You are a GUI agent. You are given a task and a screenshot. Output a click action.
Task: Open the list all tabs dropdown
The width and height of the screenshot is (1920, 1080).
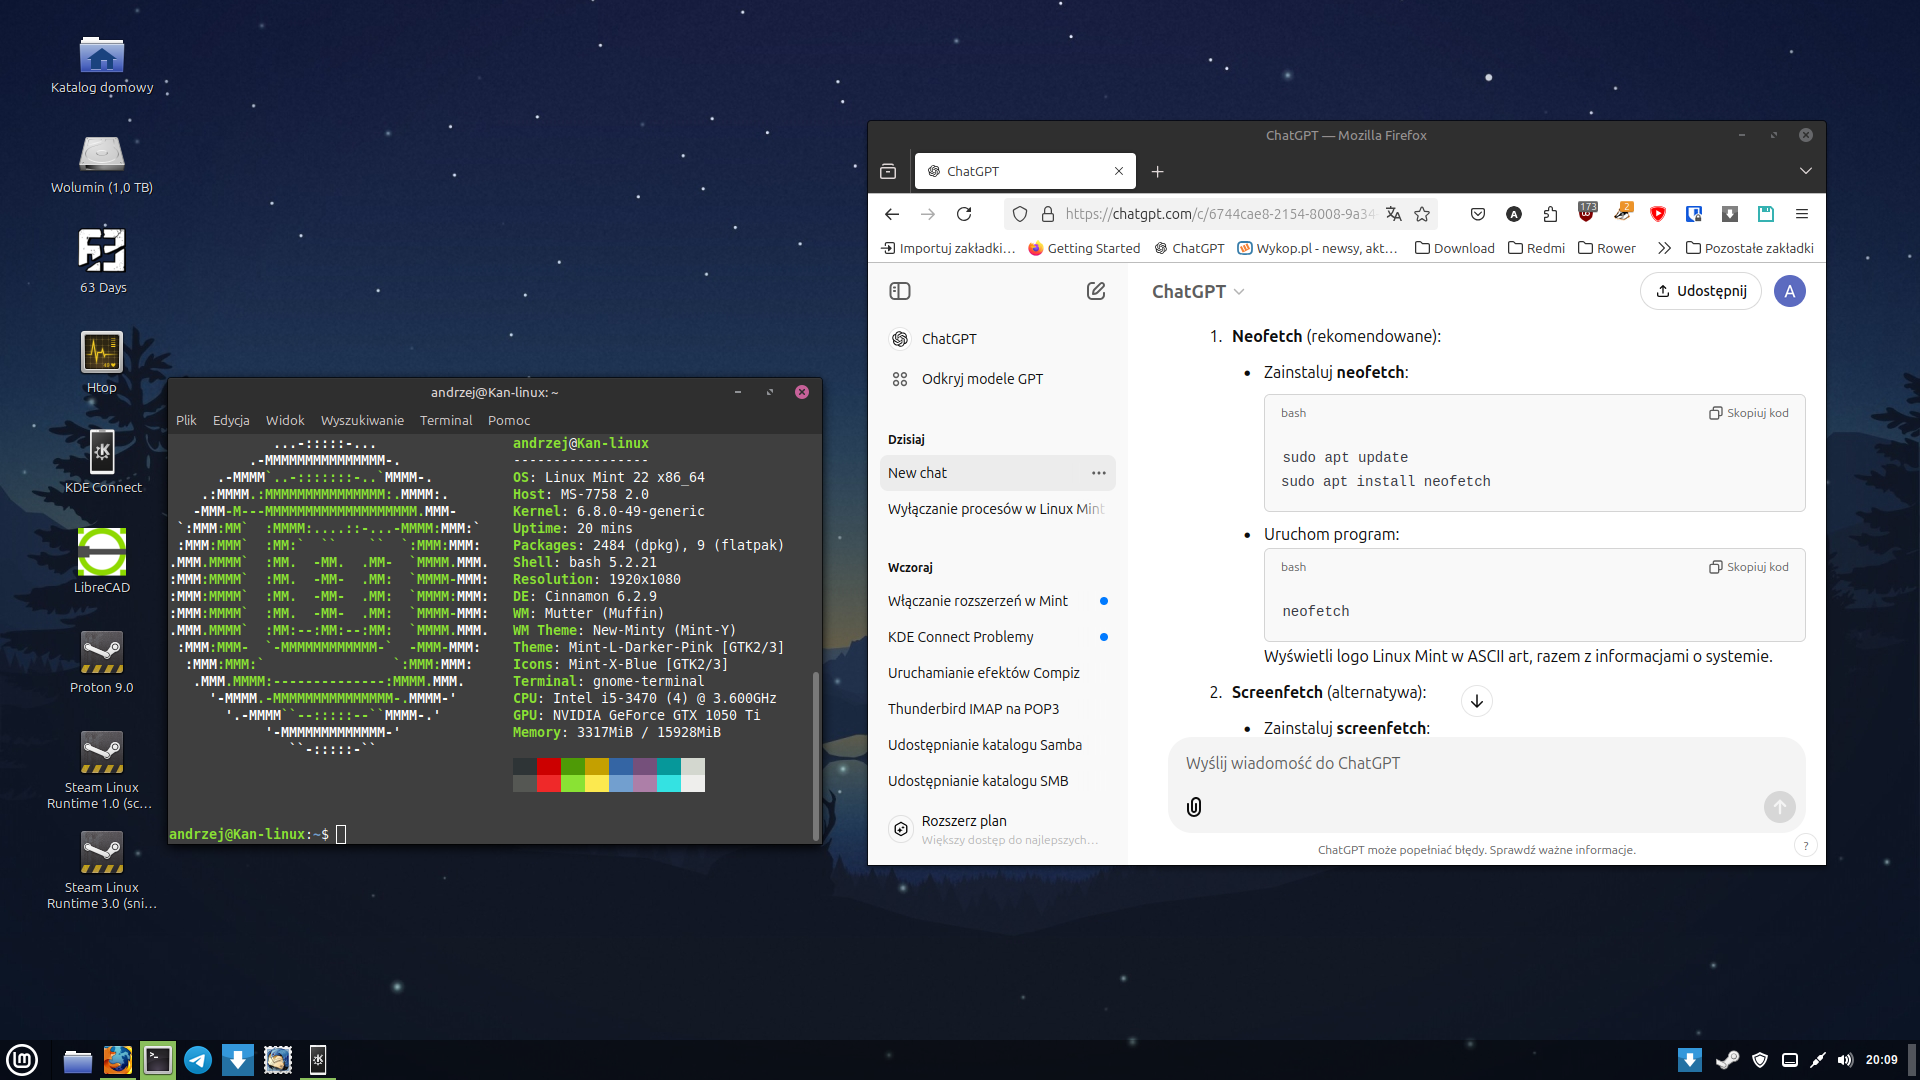pyautogui.click(x=1805, y=171)
